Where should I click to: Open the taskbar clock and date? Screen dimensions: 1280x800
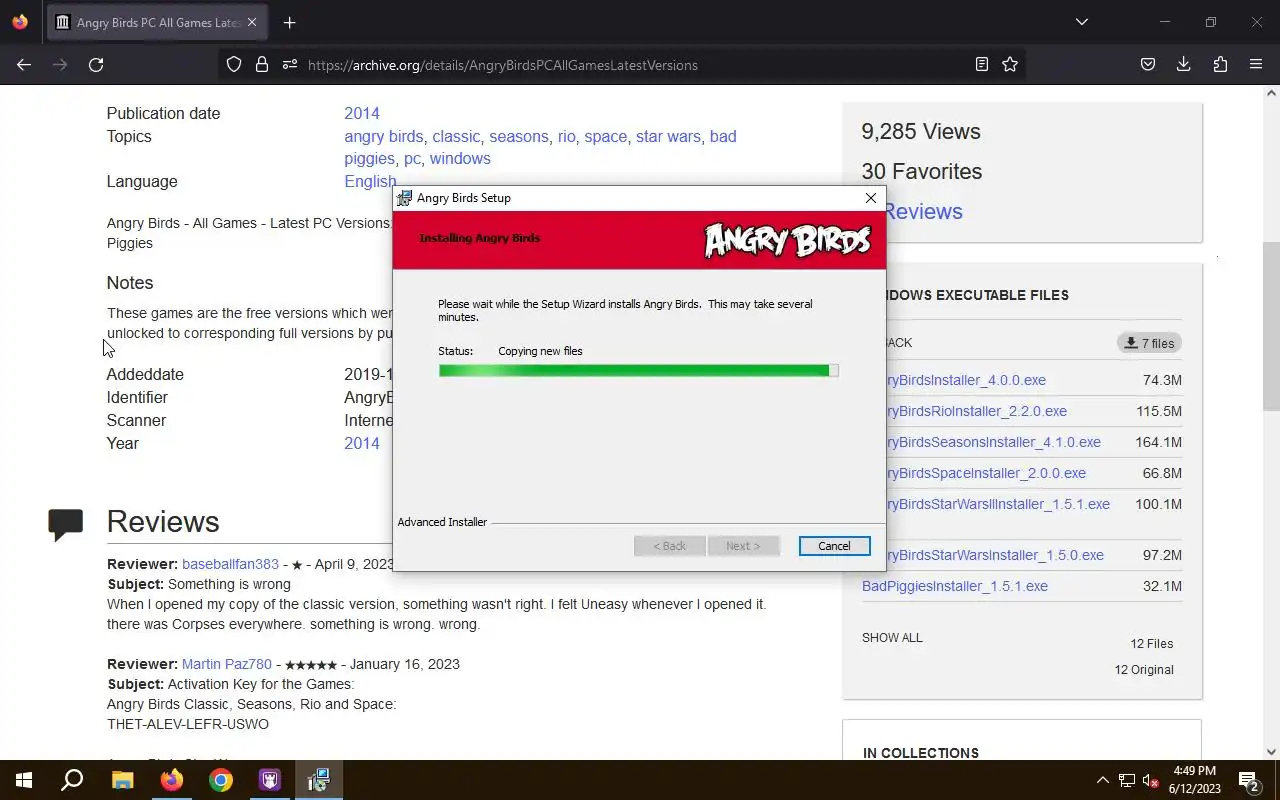1194,780
